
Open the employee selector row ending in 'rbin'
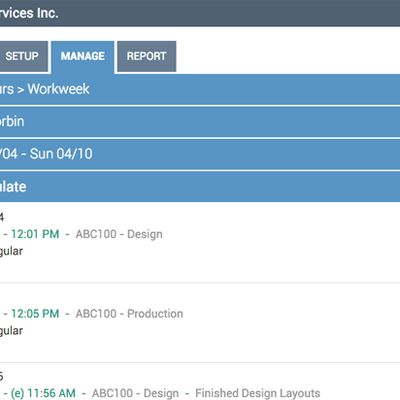(200, 122)
